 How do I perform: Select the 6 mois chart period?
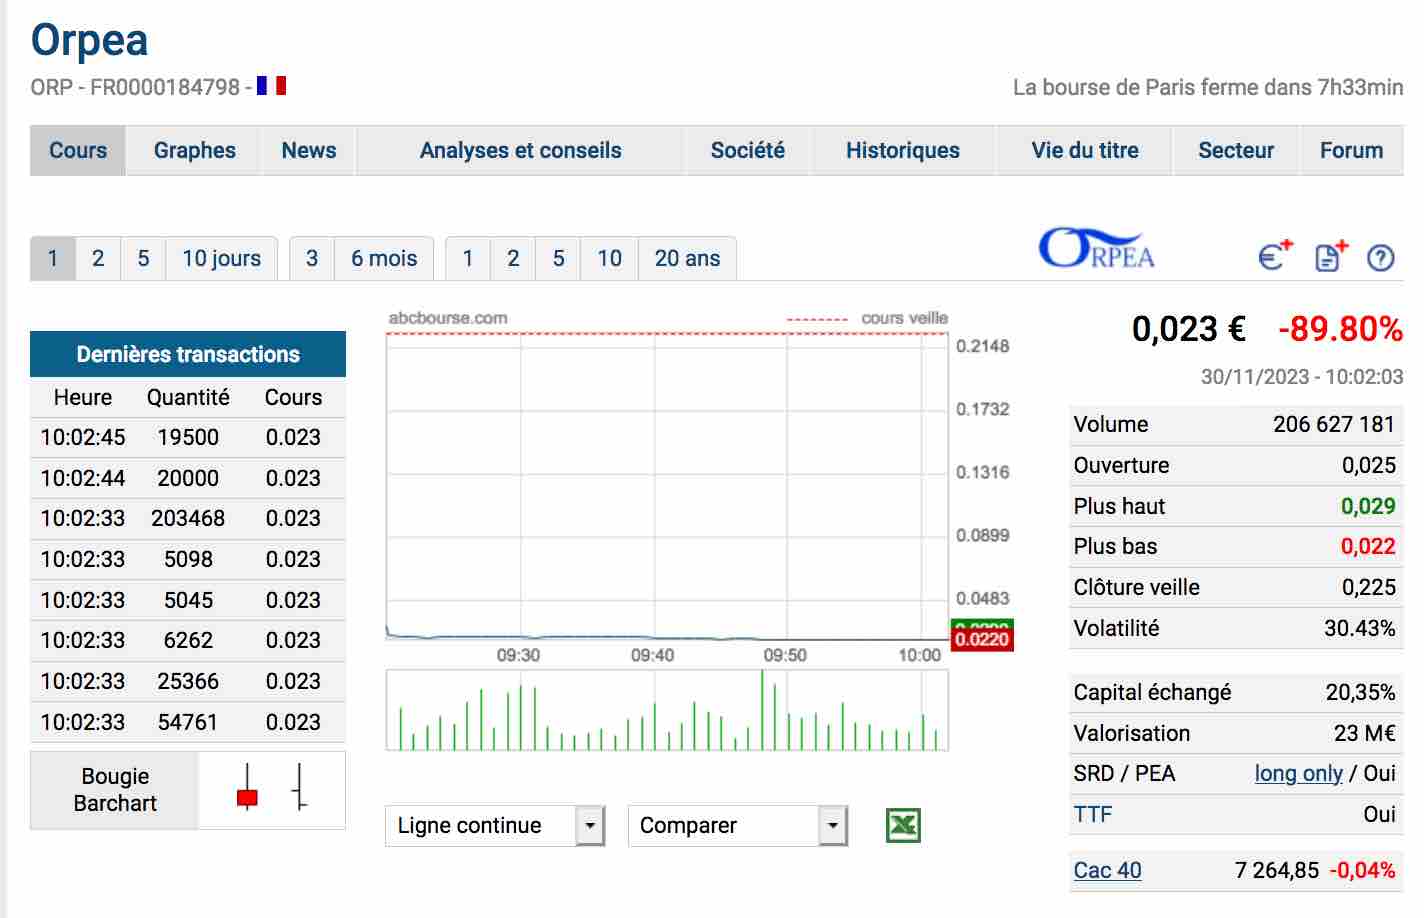point(384,258)
